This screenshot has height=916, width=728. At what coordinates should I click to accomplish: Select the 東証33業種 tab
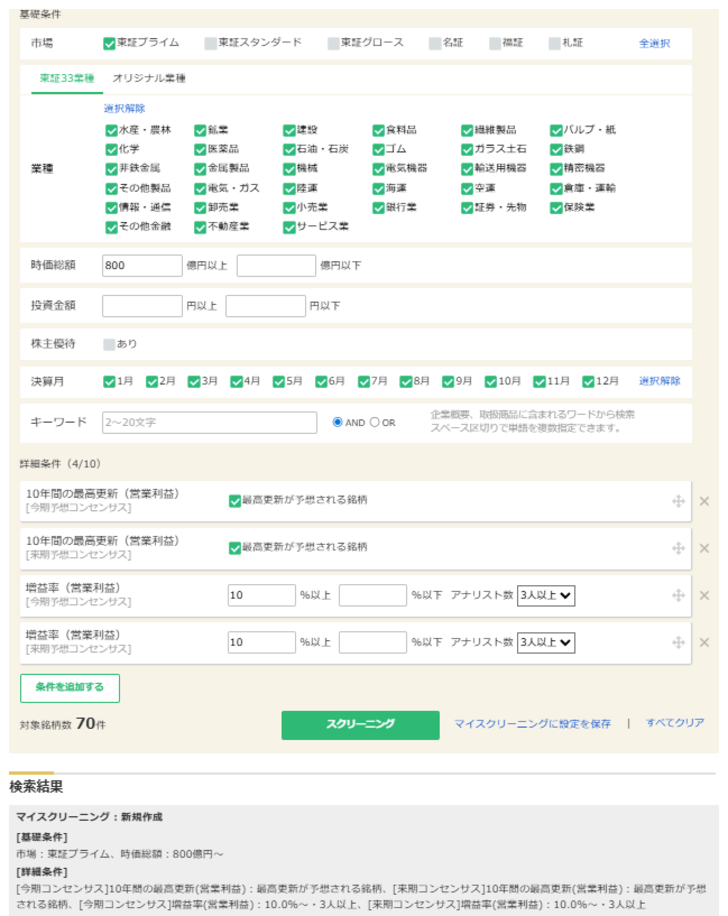[67, 78]
